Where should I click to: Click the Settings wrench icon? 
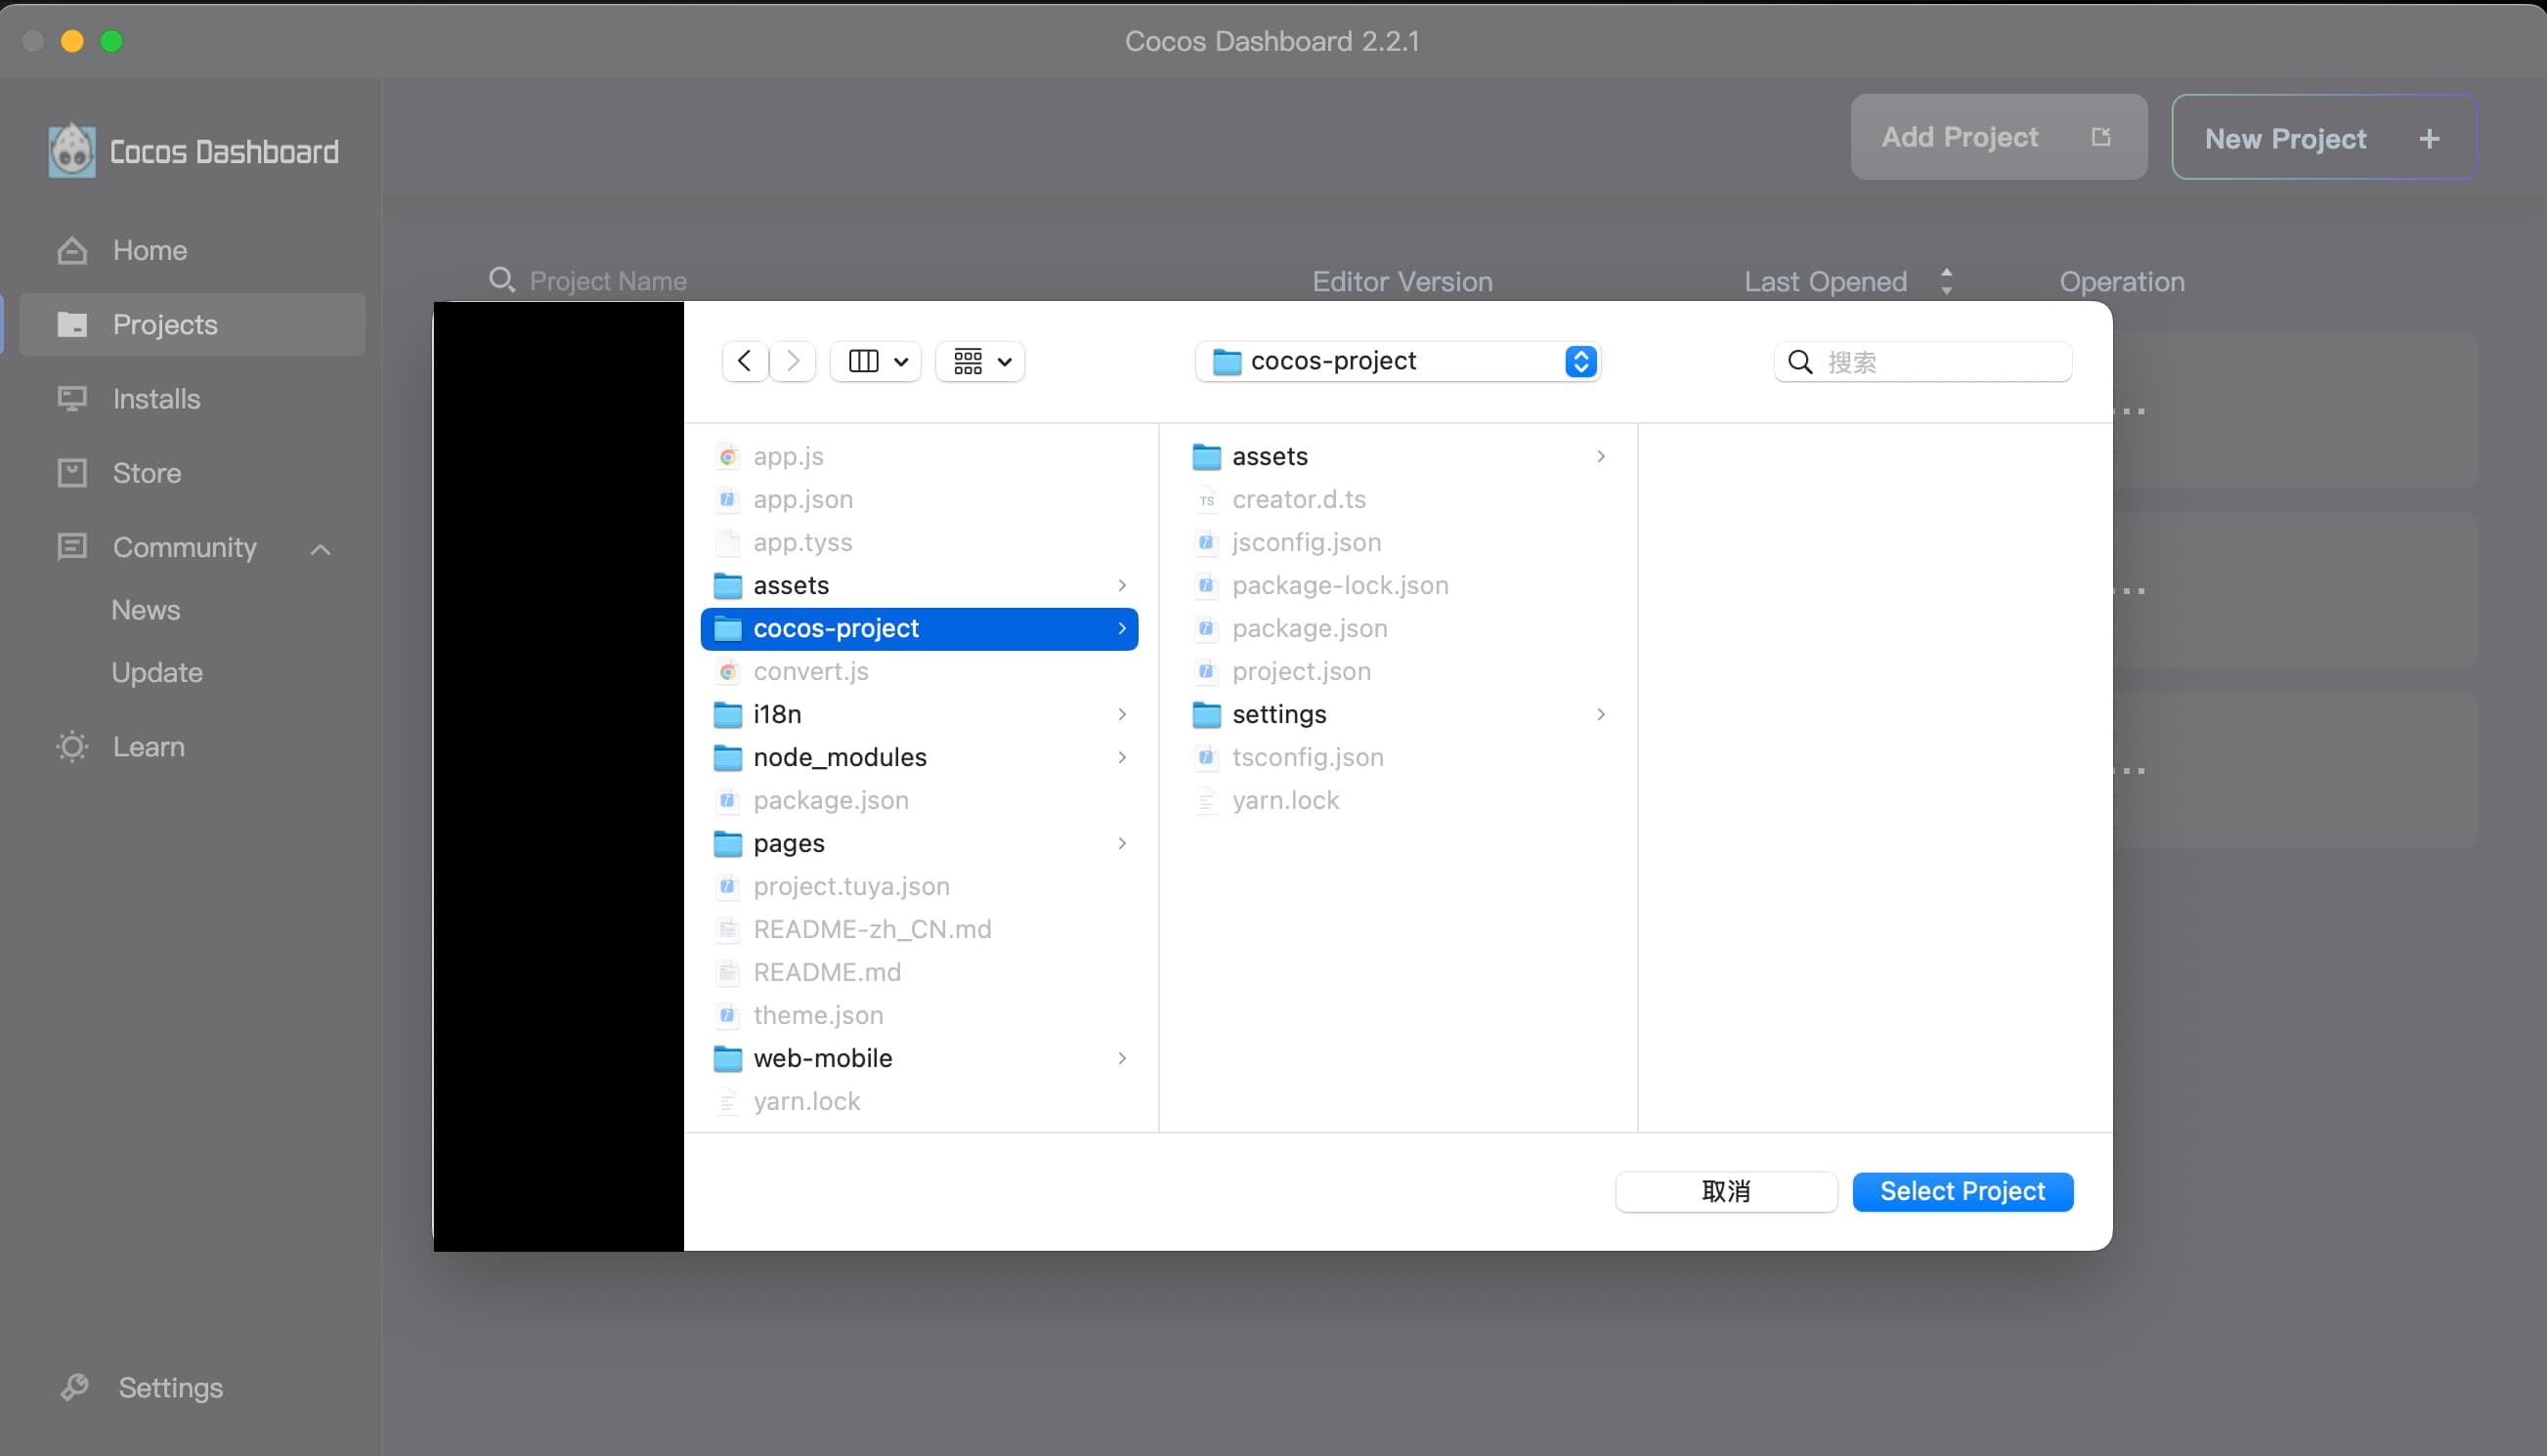pyautogui.click(x=75, y=1387)
